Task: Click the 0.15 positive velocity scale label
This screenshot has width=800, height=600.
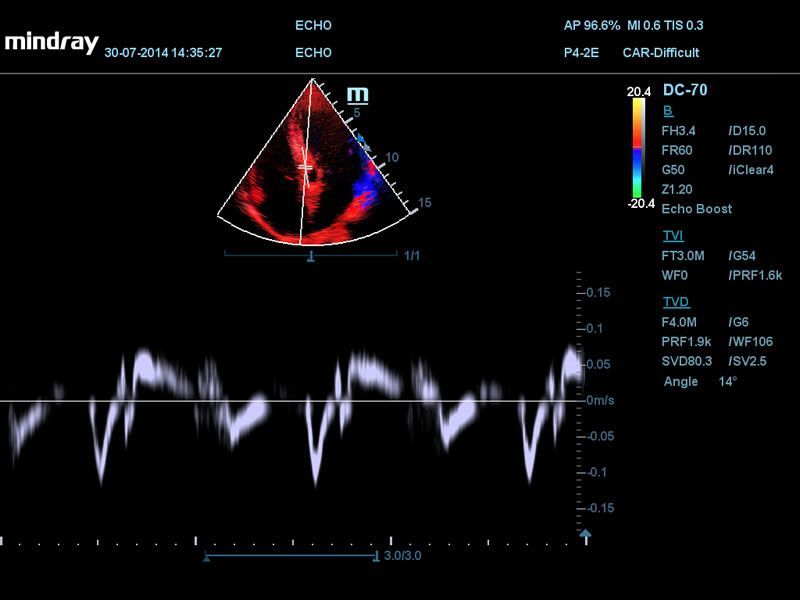Action: (598, 292)
